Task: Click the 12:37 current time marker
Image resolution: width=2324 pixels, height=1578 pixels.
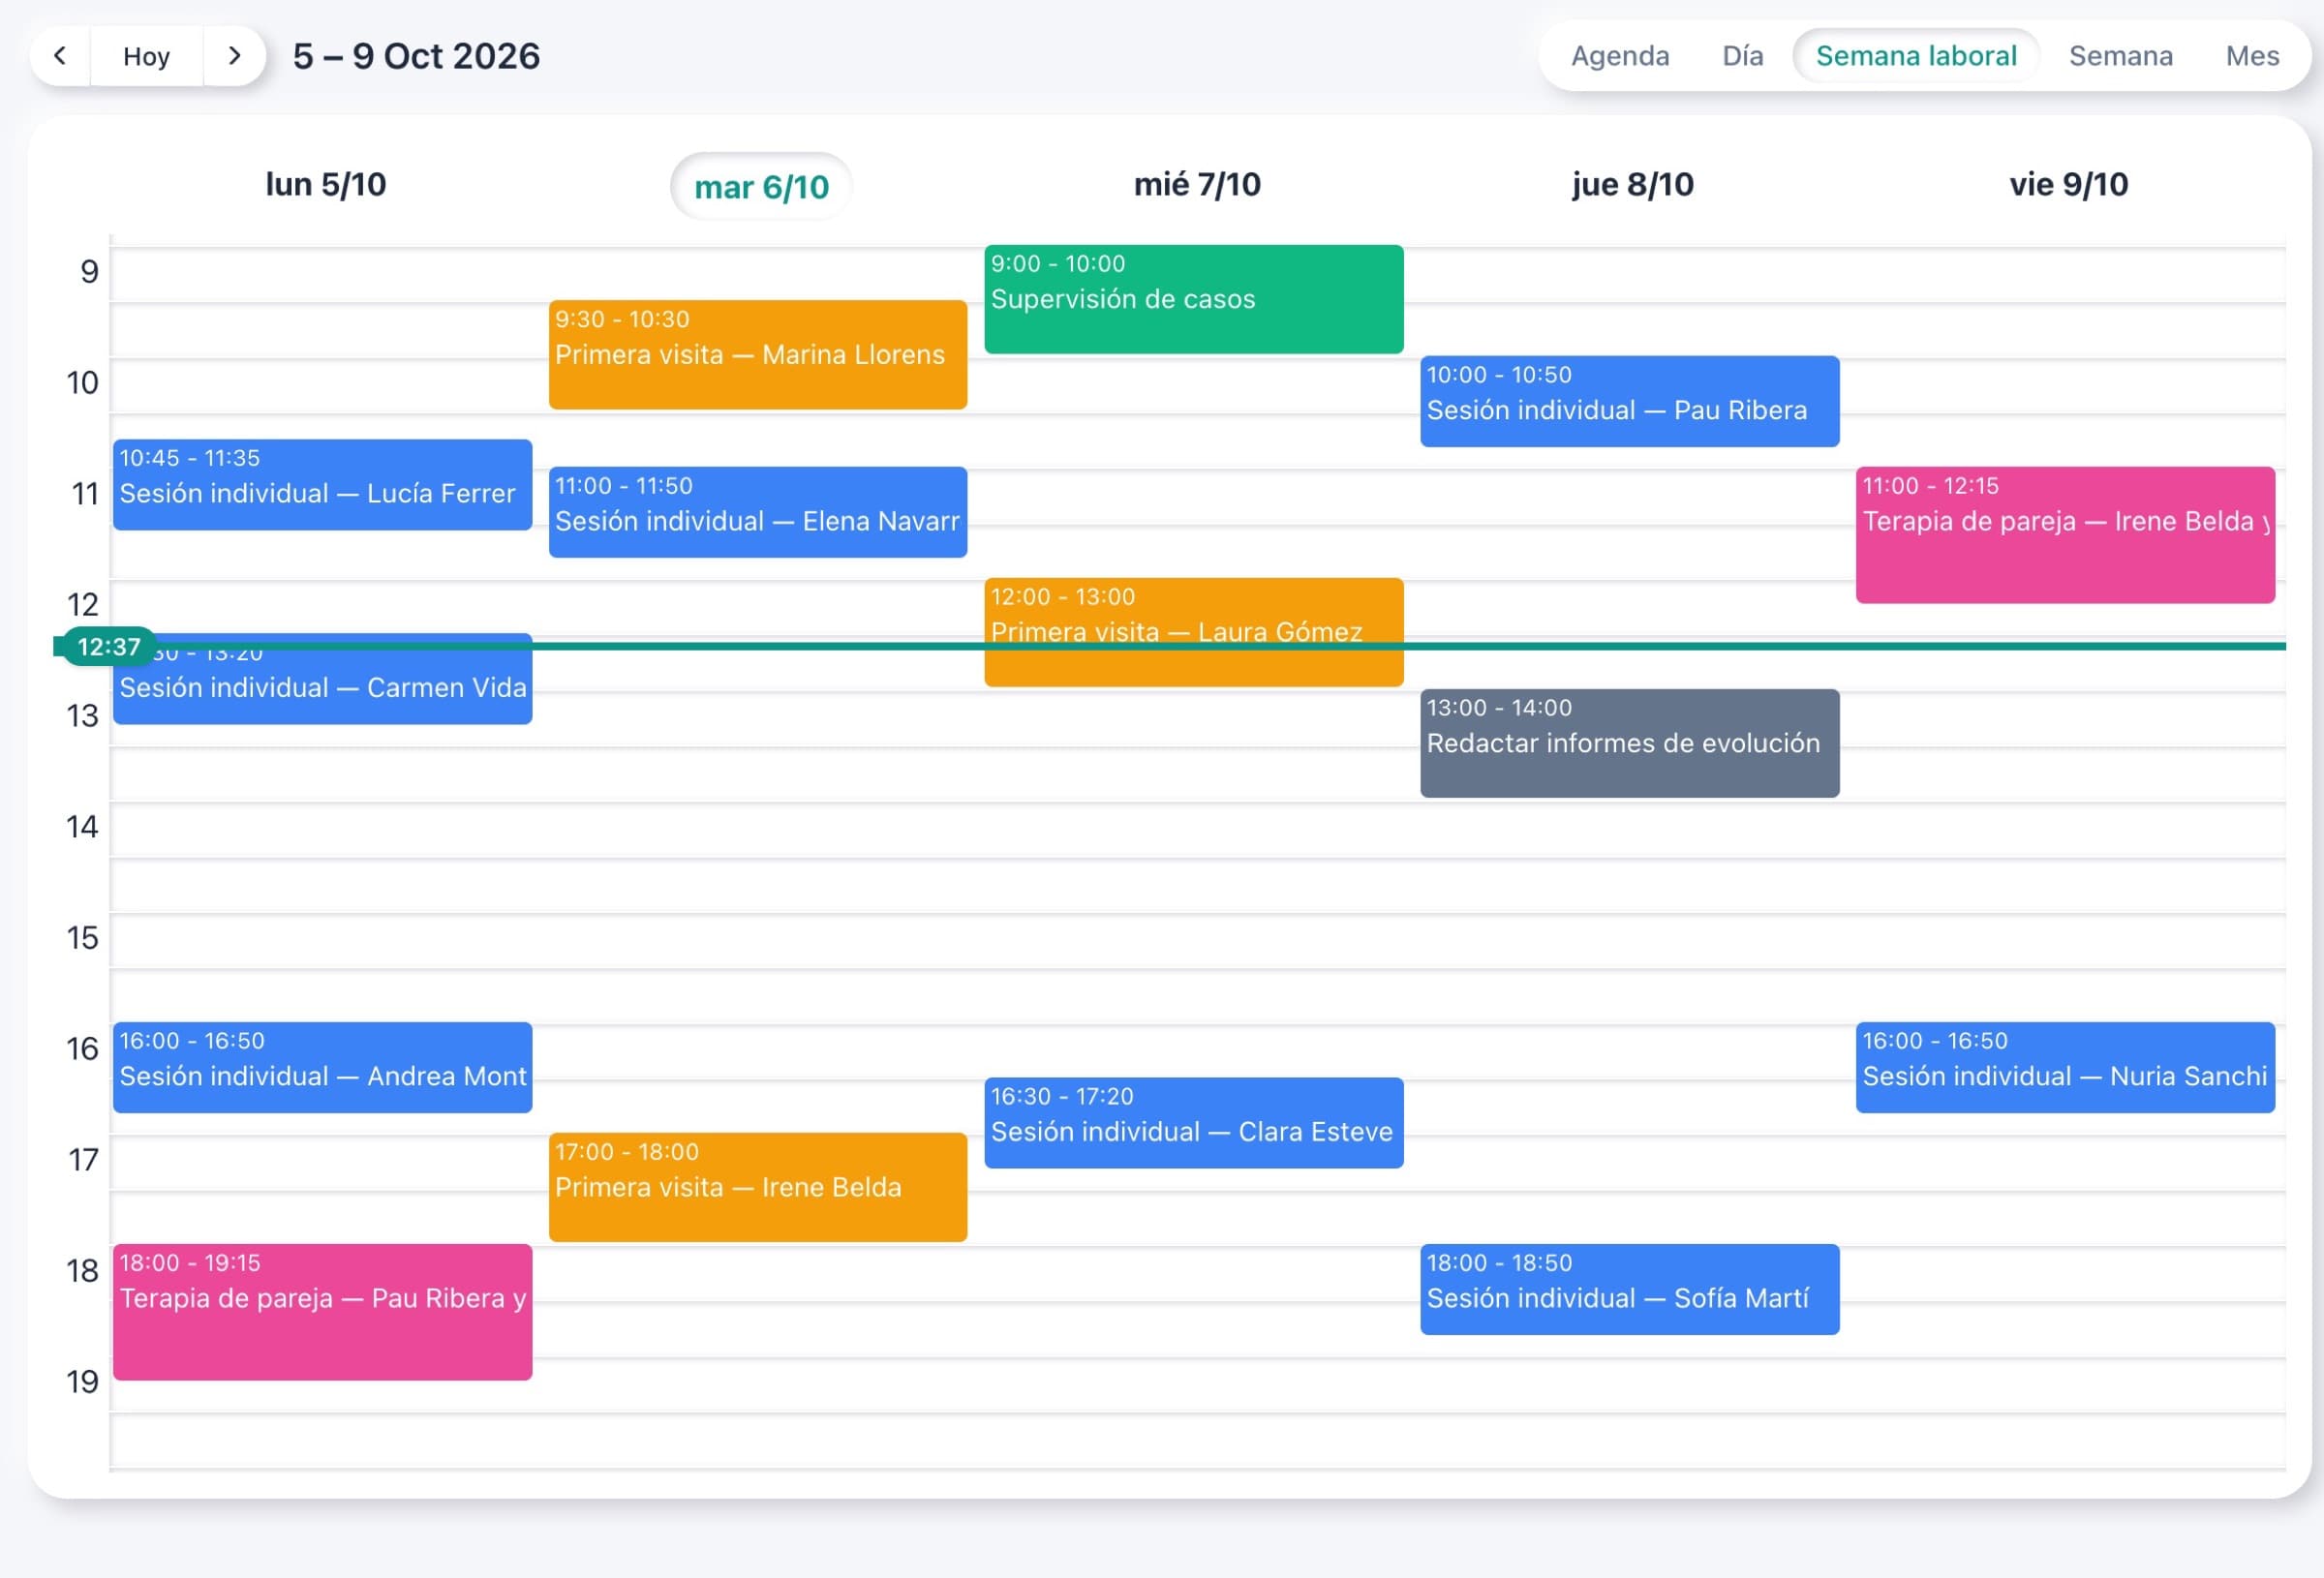Action: (x=108, y=647)
